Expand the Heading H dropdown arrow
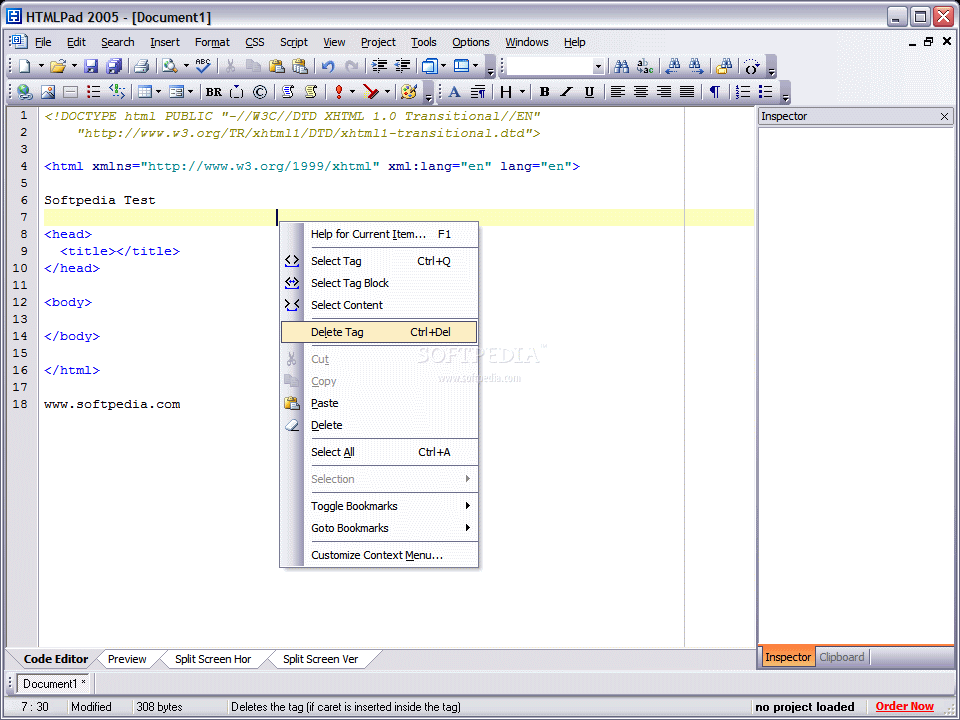Viewport: 960px width, 720px height. tap(522, 92)
